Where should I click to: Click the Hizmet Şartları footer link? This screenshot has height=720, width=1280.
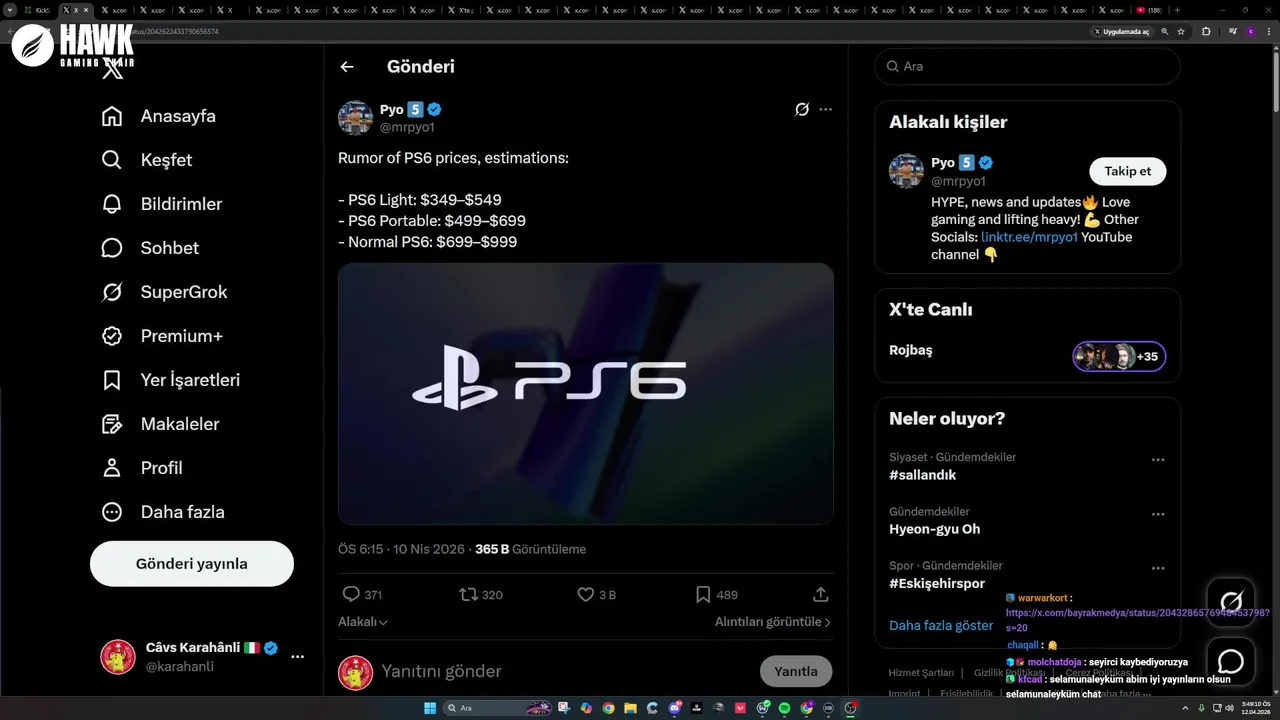coord(921,673)
